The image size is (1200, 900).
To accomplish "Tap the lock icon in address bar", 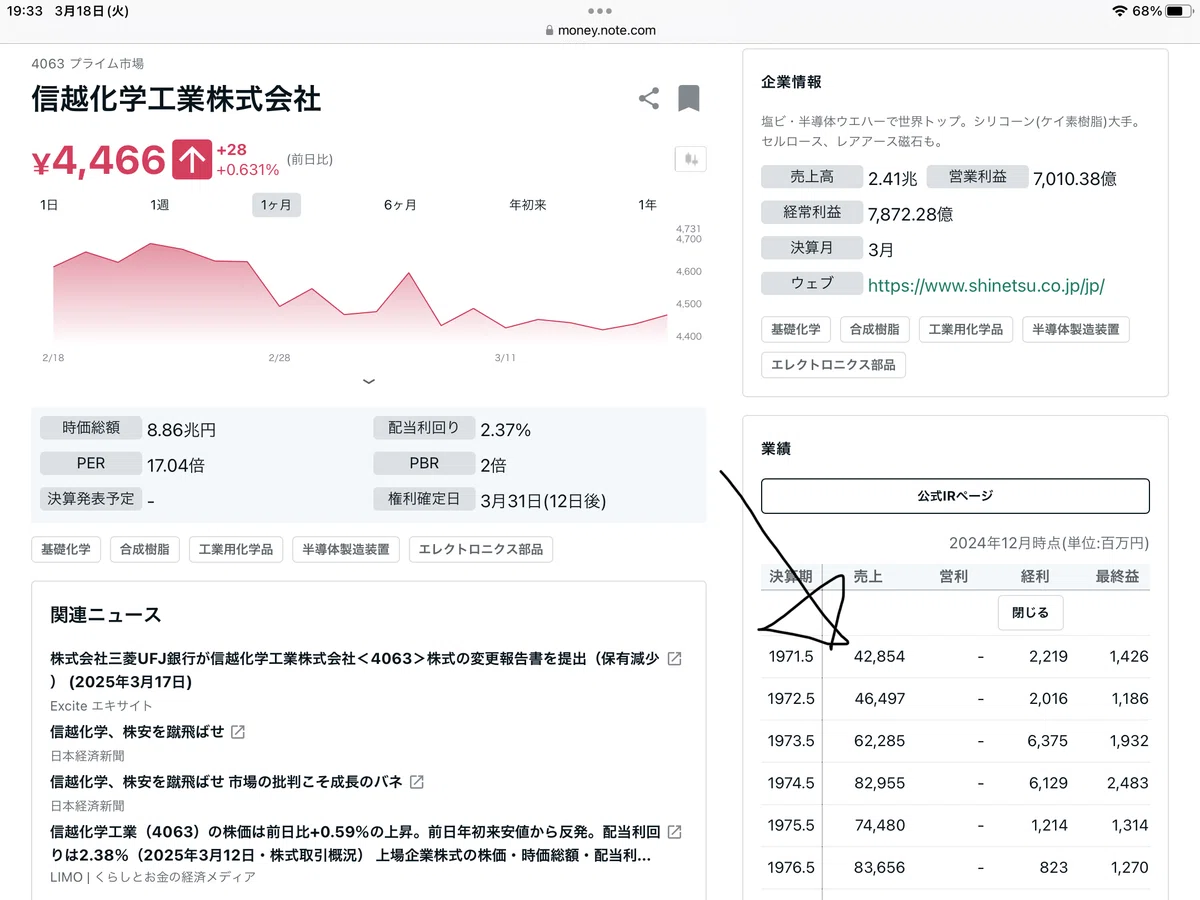I will pyautogui.click(x=549, y=30).
